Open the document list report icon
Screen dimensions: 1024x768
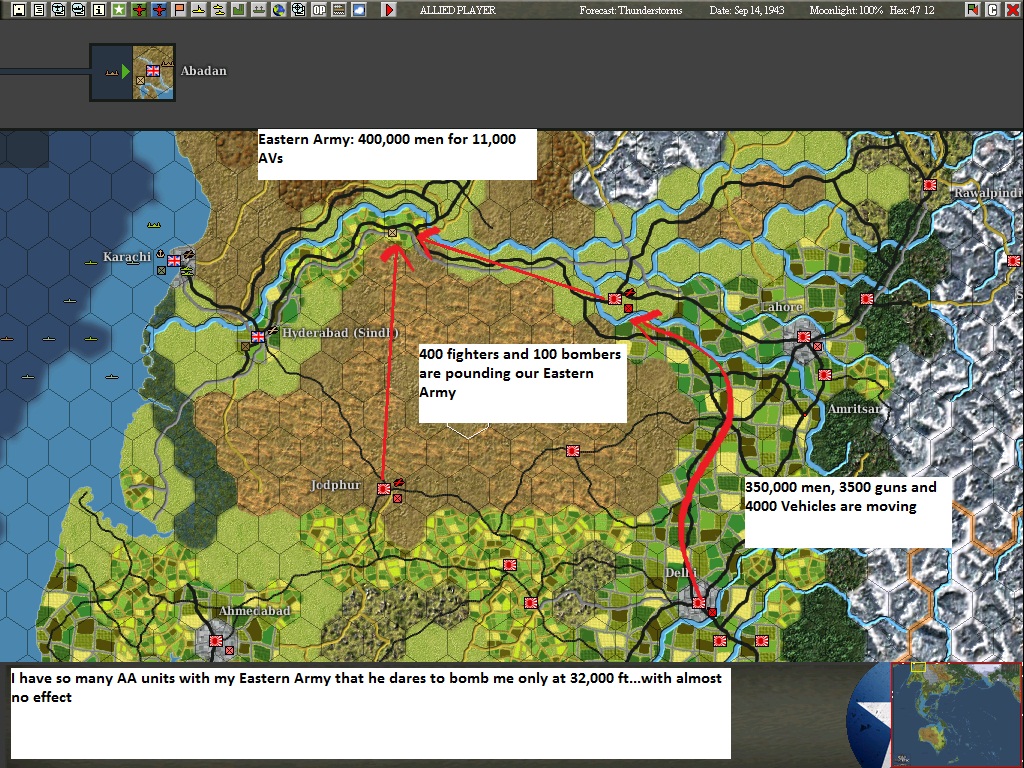(39, 10)
